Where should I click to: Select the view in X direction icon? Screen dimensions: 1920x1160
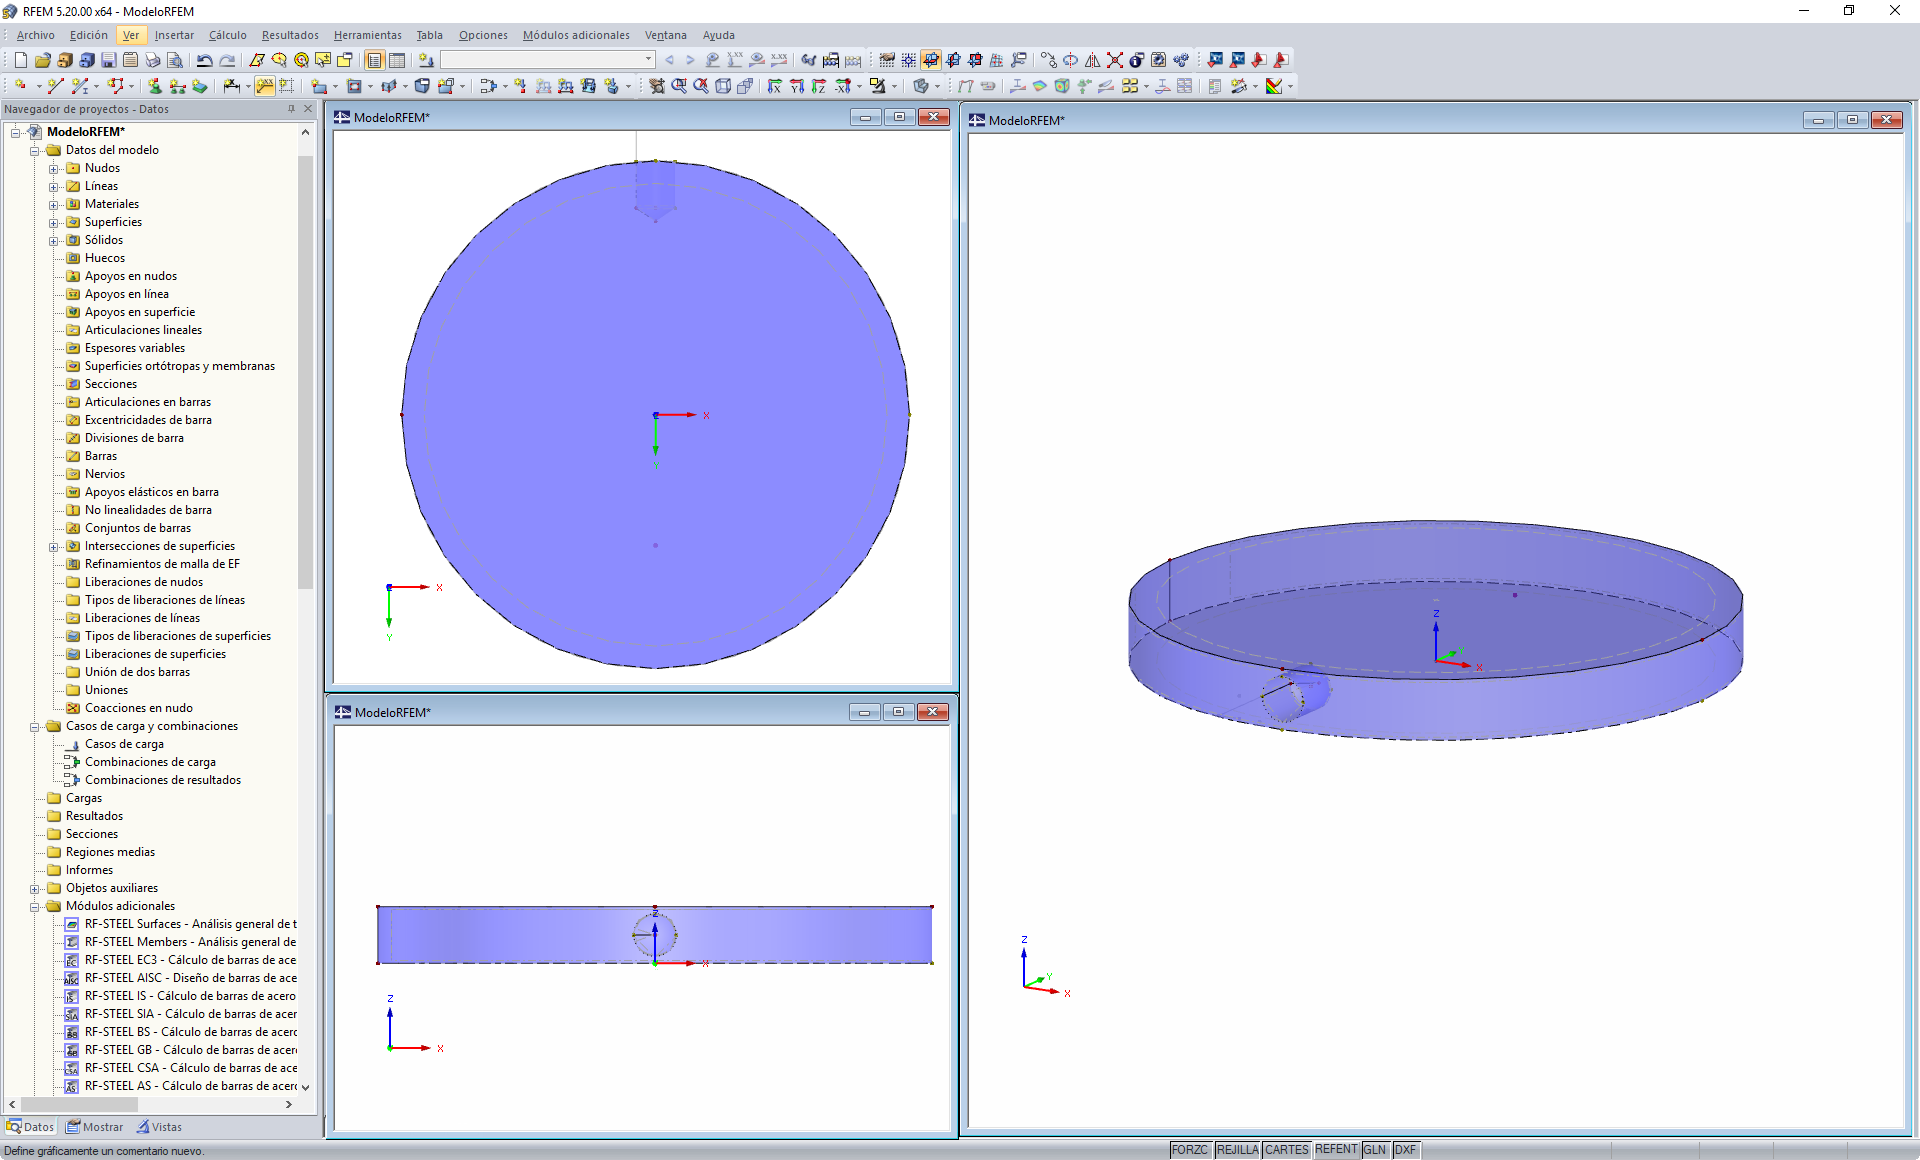tap(774, 86)
